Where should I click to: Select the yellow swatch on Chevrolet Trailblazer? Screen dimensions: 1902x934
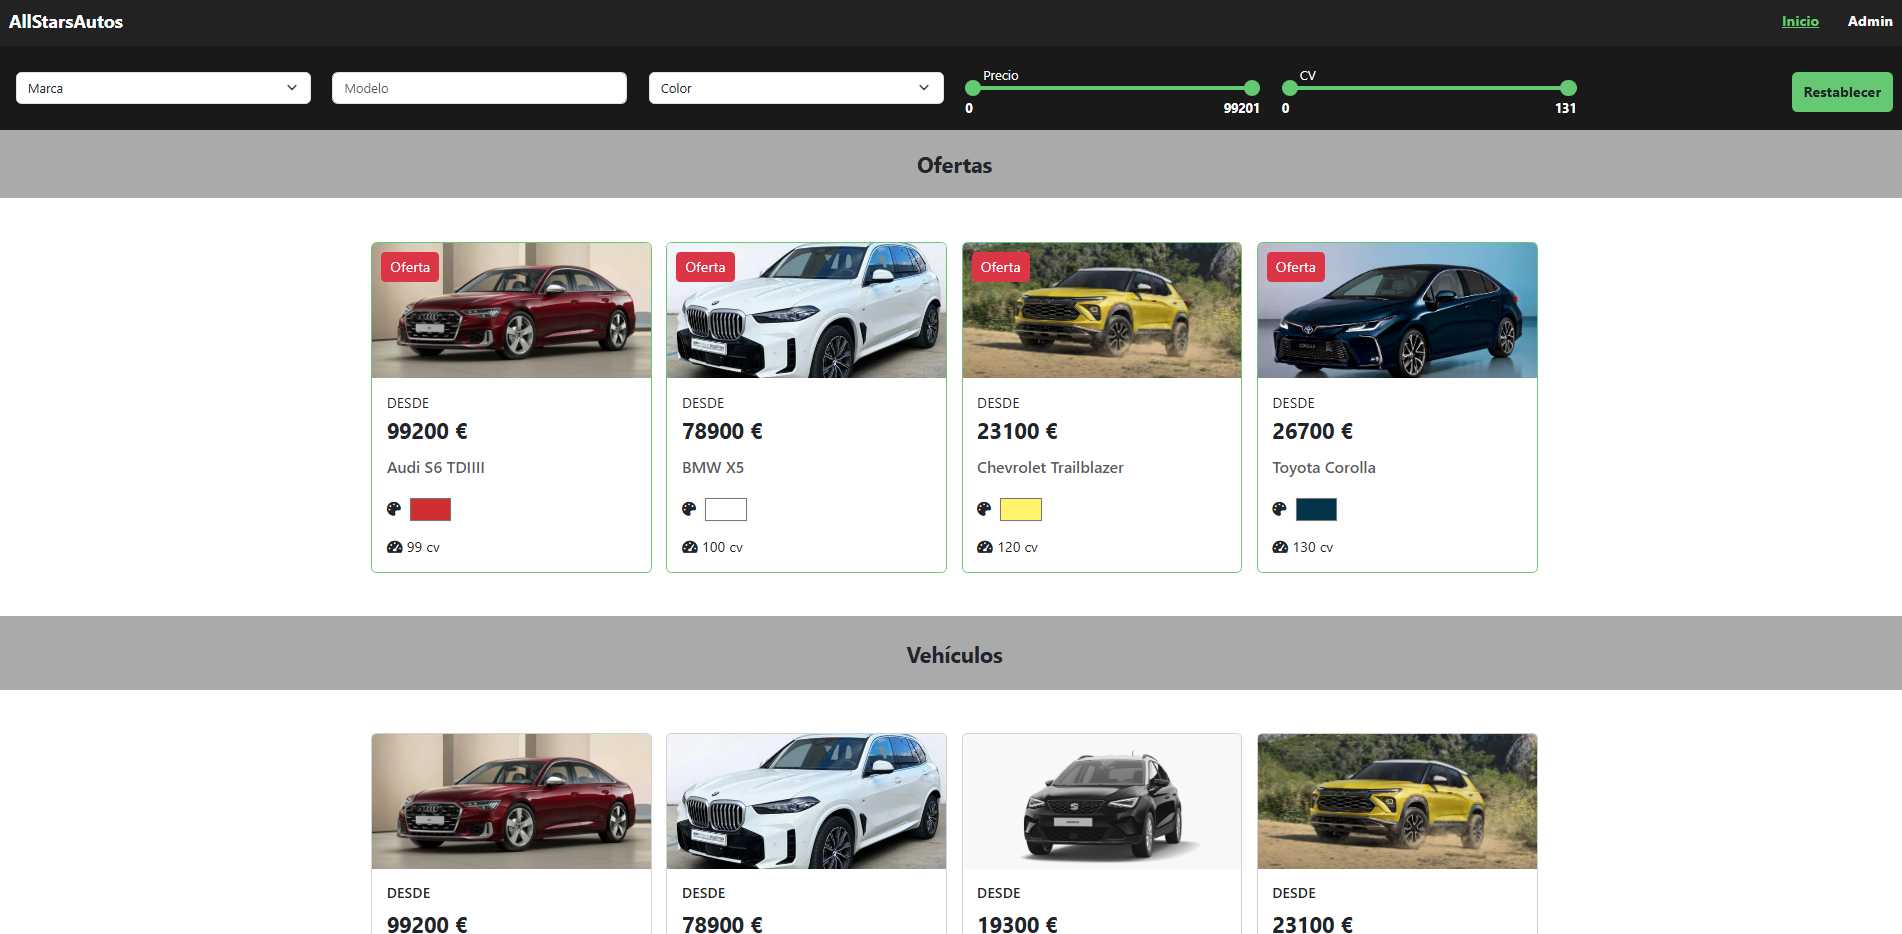coord(1020,509)
